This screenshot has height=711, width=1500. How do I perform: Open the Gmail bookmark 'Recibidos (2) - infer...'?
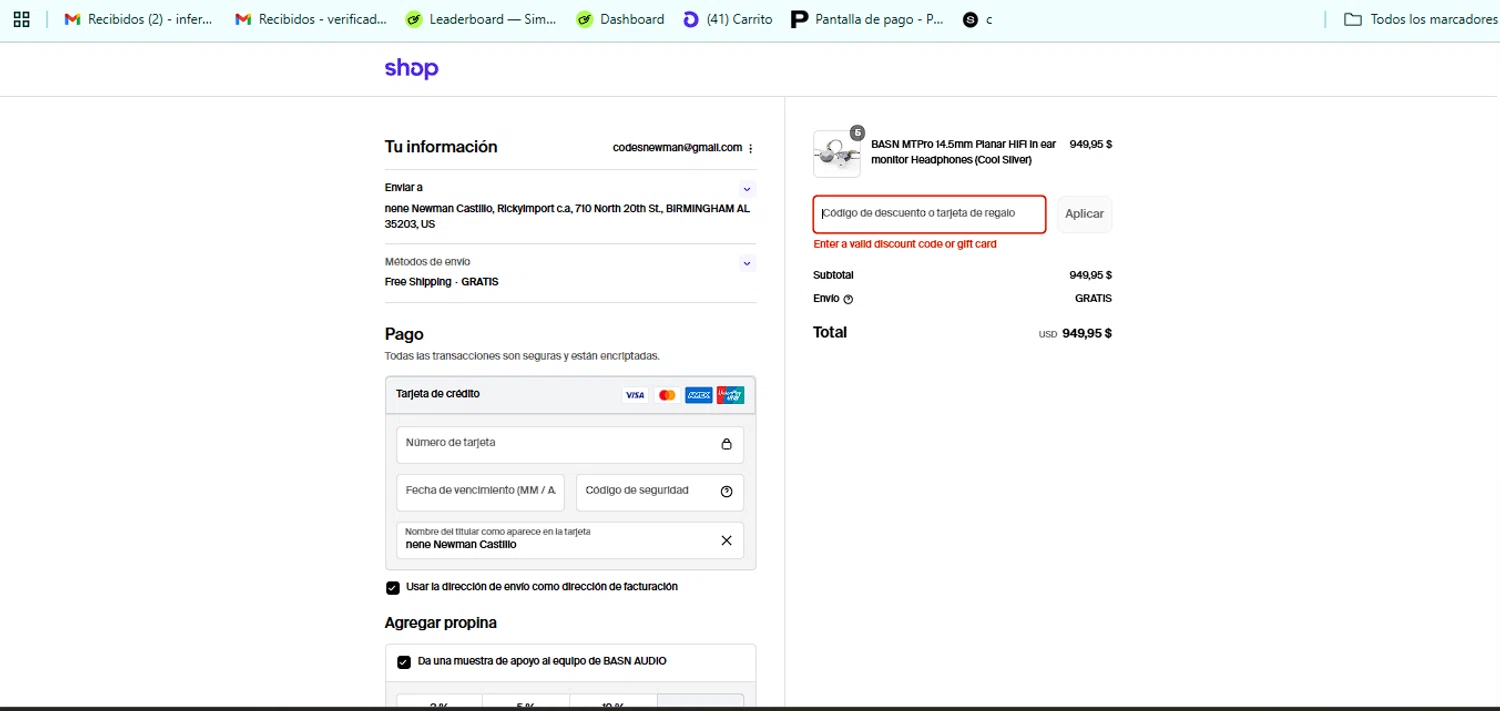pyautogui.click(x=138, y=19)
